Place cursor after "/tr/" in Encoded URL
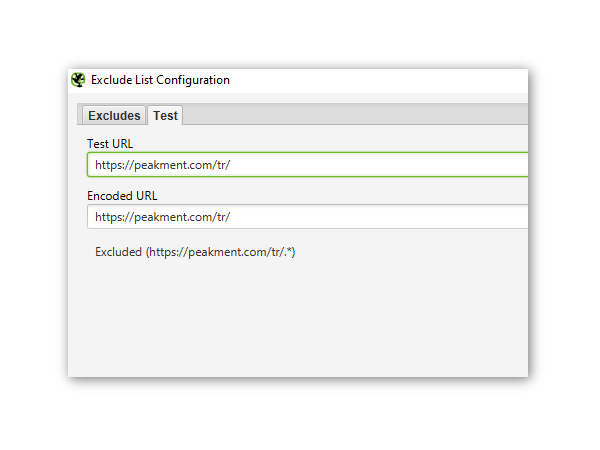The image size is (600, 450). coord(232,217)
